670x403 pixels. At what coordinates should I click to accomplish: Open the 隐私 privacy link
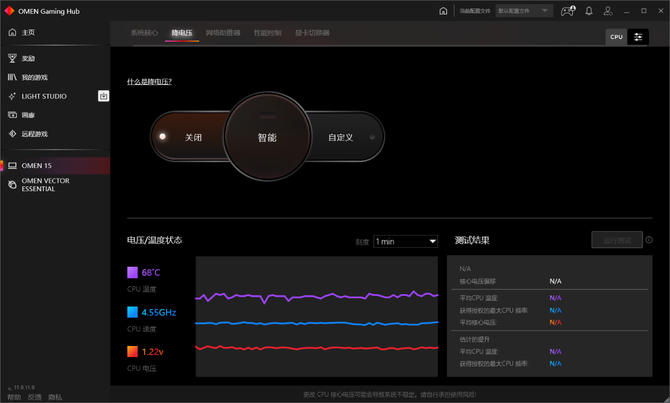click(55, 397)
